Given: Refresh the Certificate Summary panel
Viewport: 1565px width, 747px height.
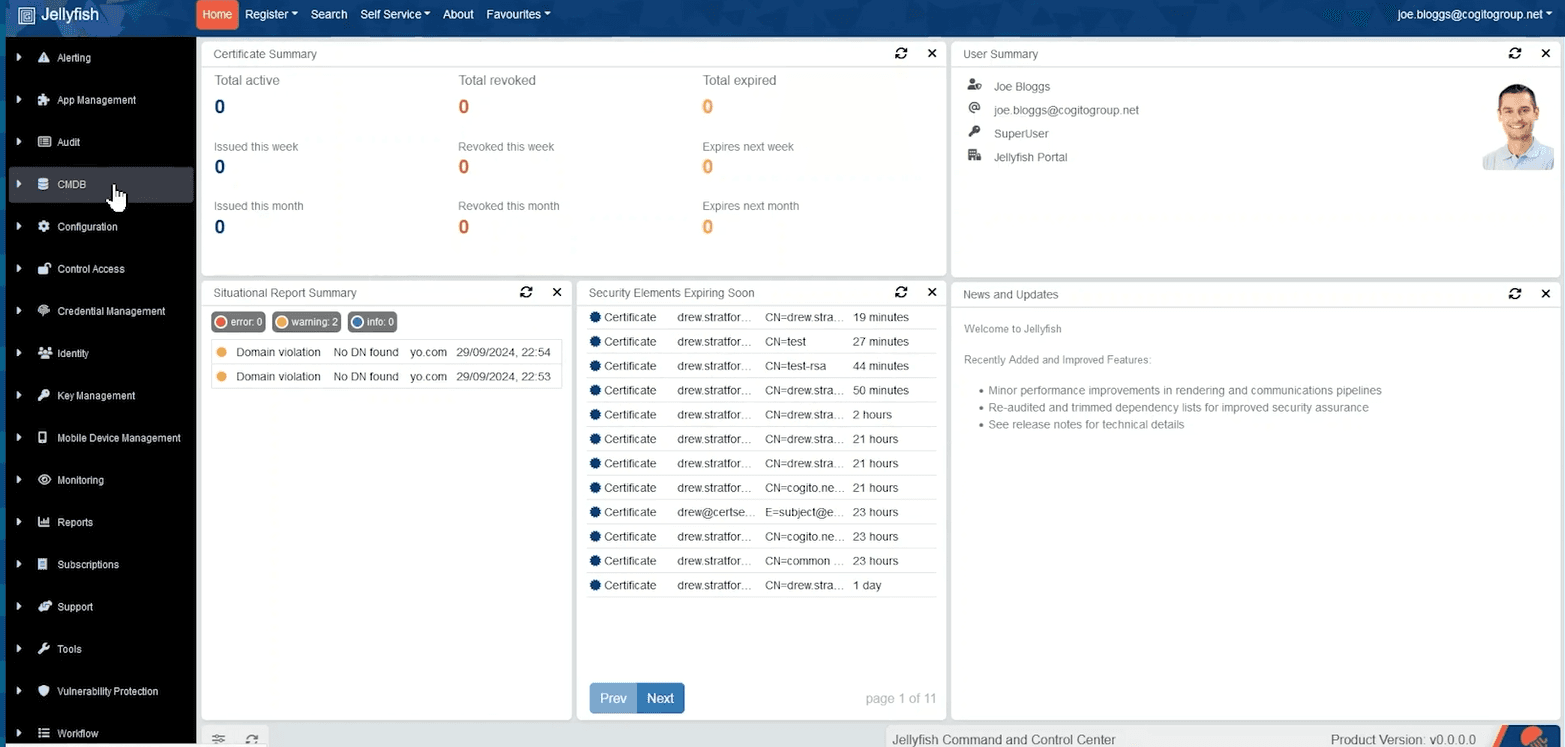Looking at the screenshot, I should (901, 54).
